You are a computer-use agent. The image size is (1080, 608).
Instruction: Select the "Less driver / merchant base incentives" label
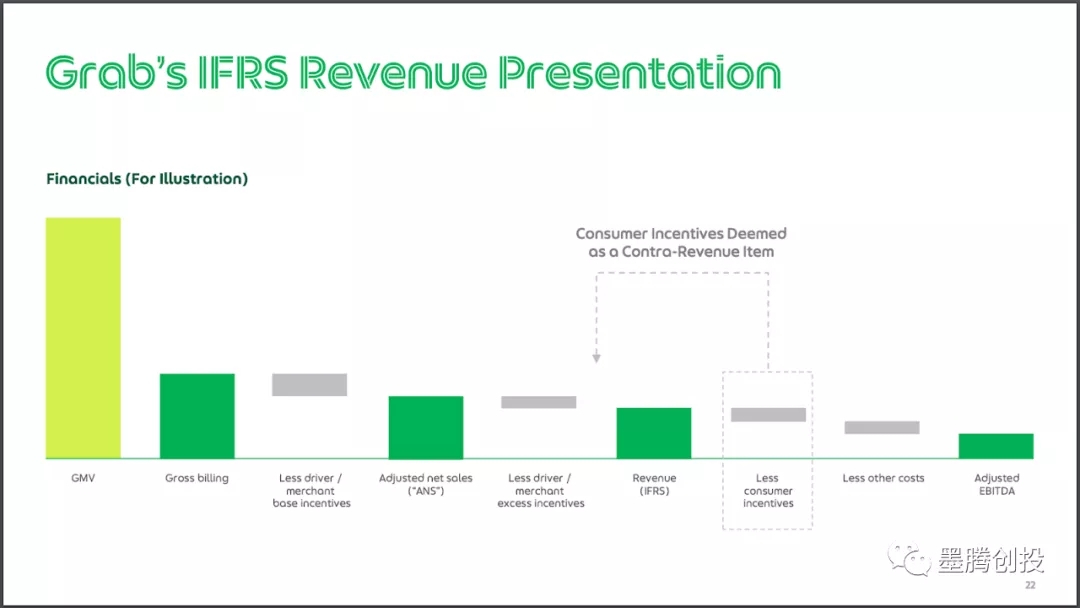[x=311, y=491]
